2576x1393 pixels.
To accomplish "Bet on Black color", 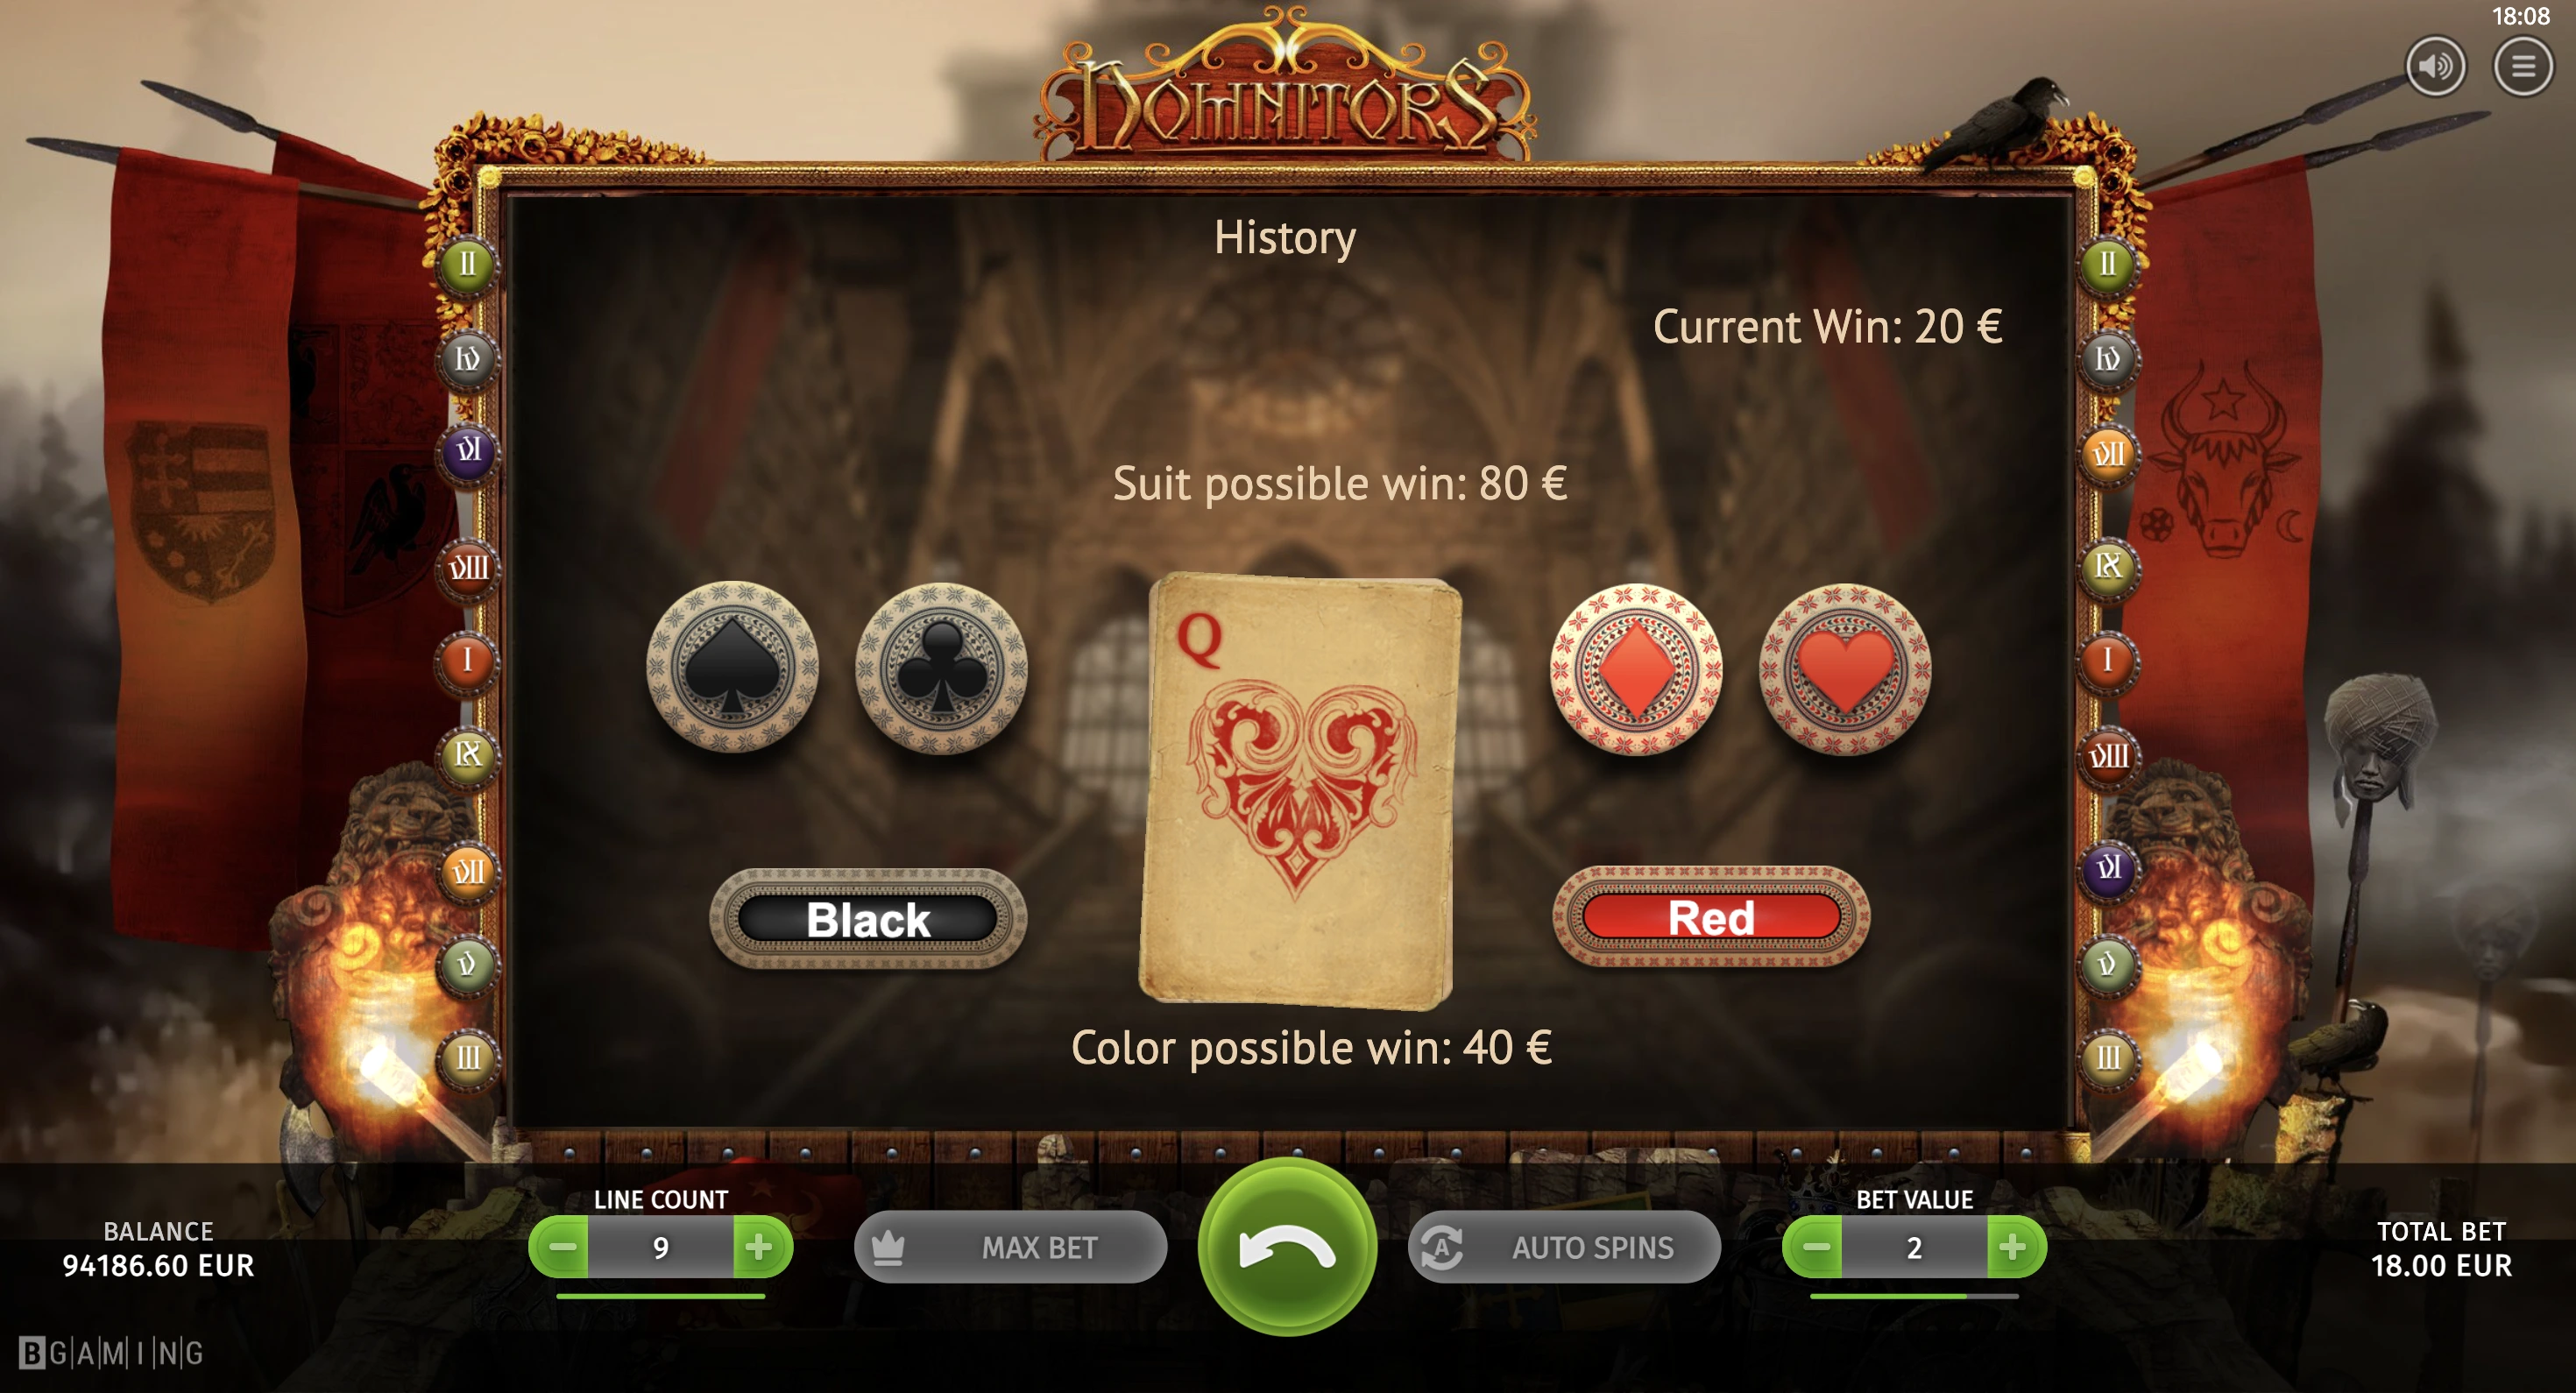I will pos(868,918).
